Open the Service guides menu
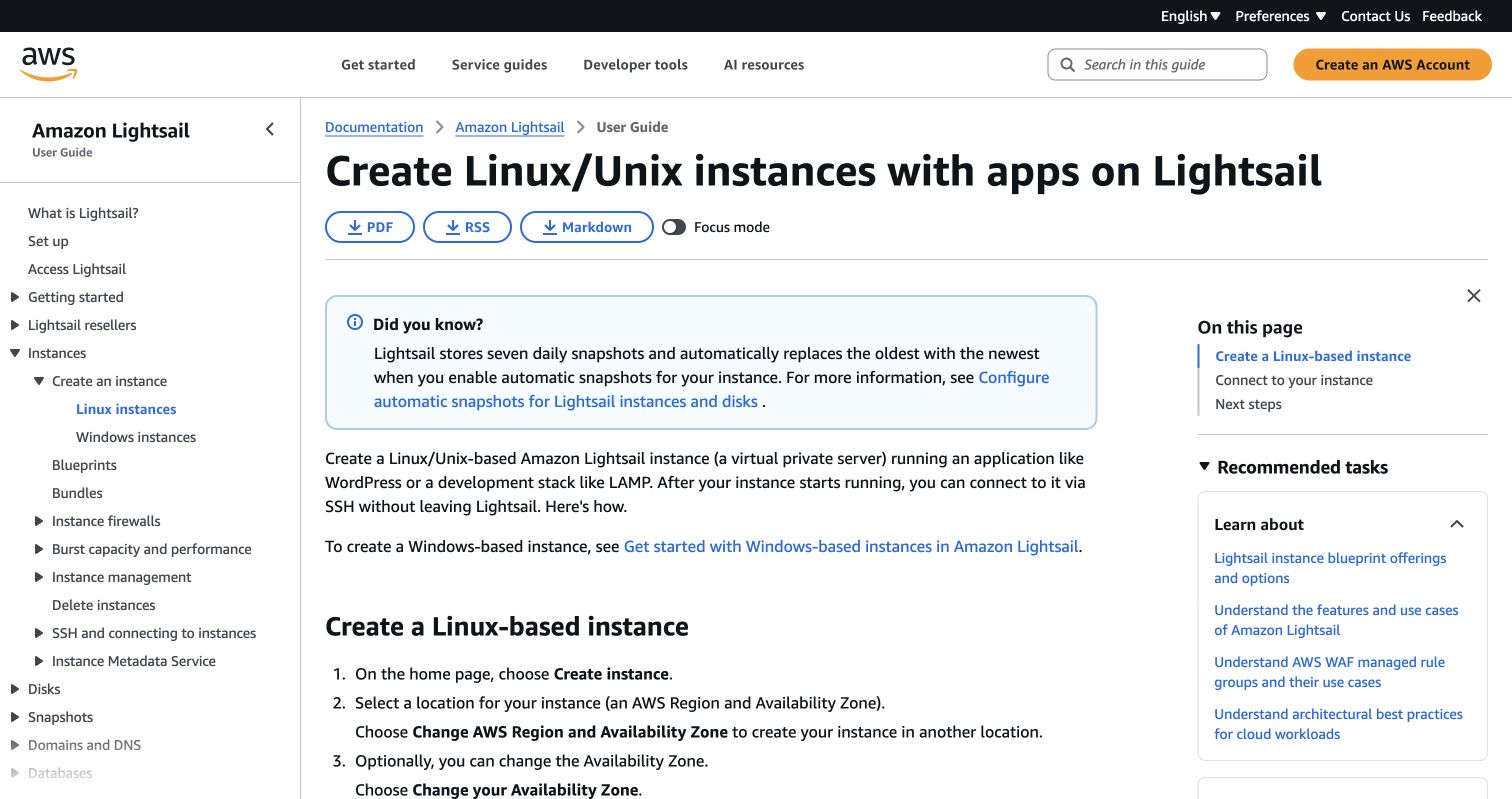Screen dimensions: 1512x799 (499, 65)
